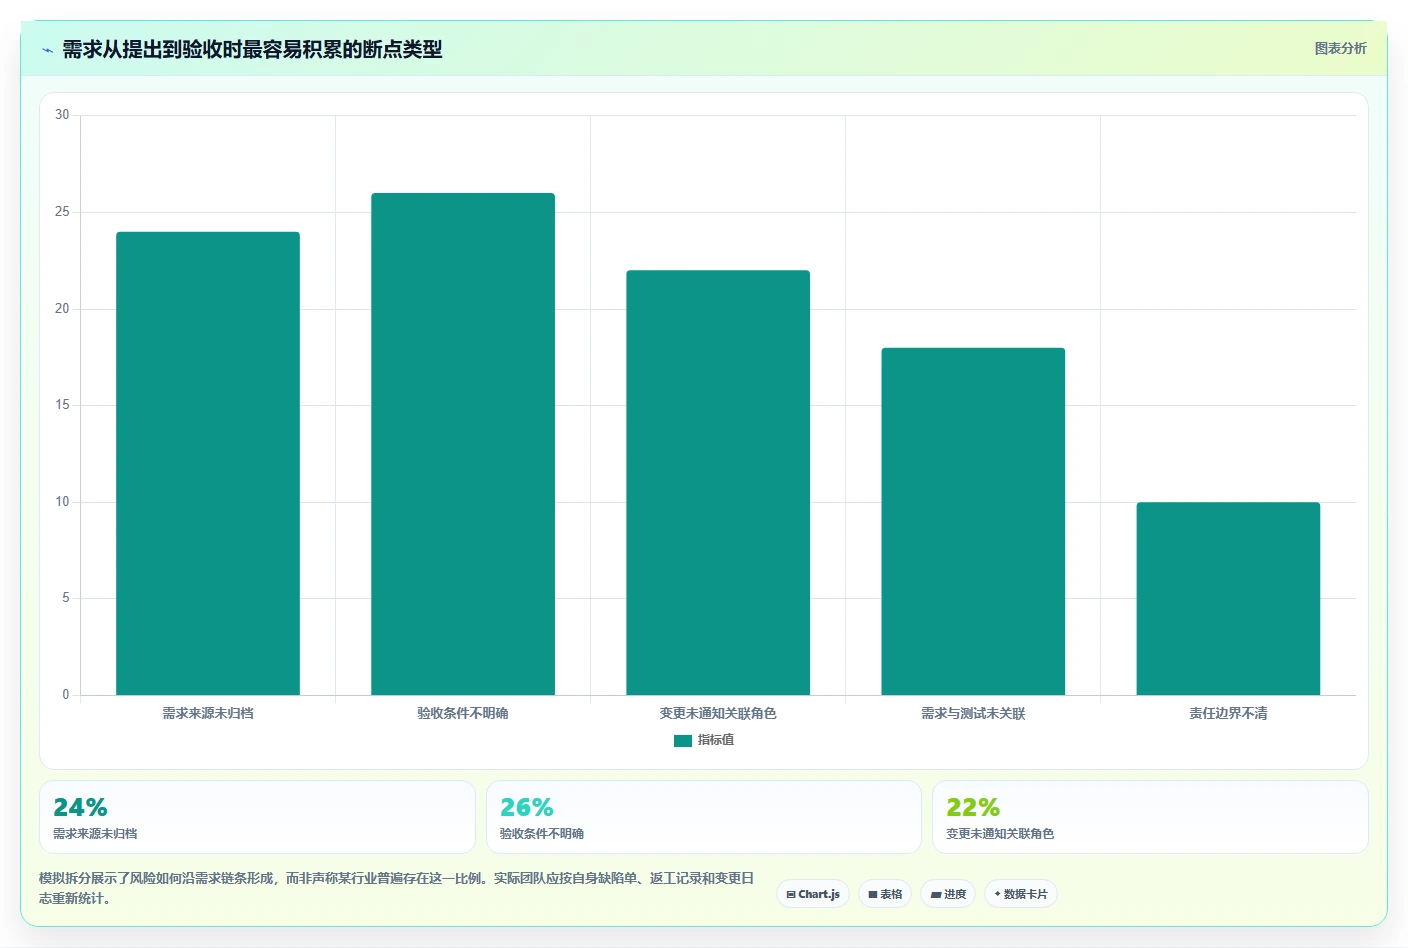Click the y-axis tick label 15
Viewport: 1408px width, 948px height.
pos(62,405)
